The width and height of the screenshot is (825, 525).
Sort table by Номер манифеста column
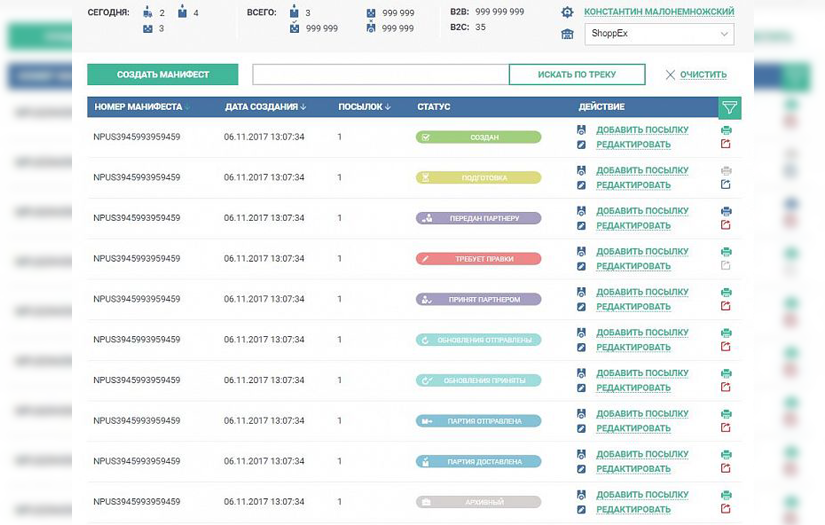tap(142, 107)
